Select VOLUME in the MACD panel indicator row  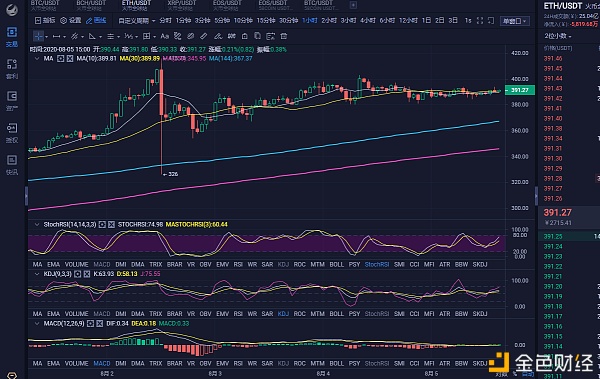77,363
